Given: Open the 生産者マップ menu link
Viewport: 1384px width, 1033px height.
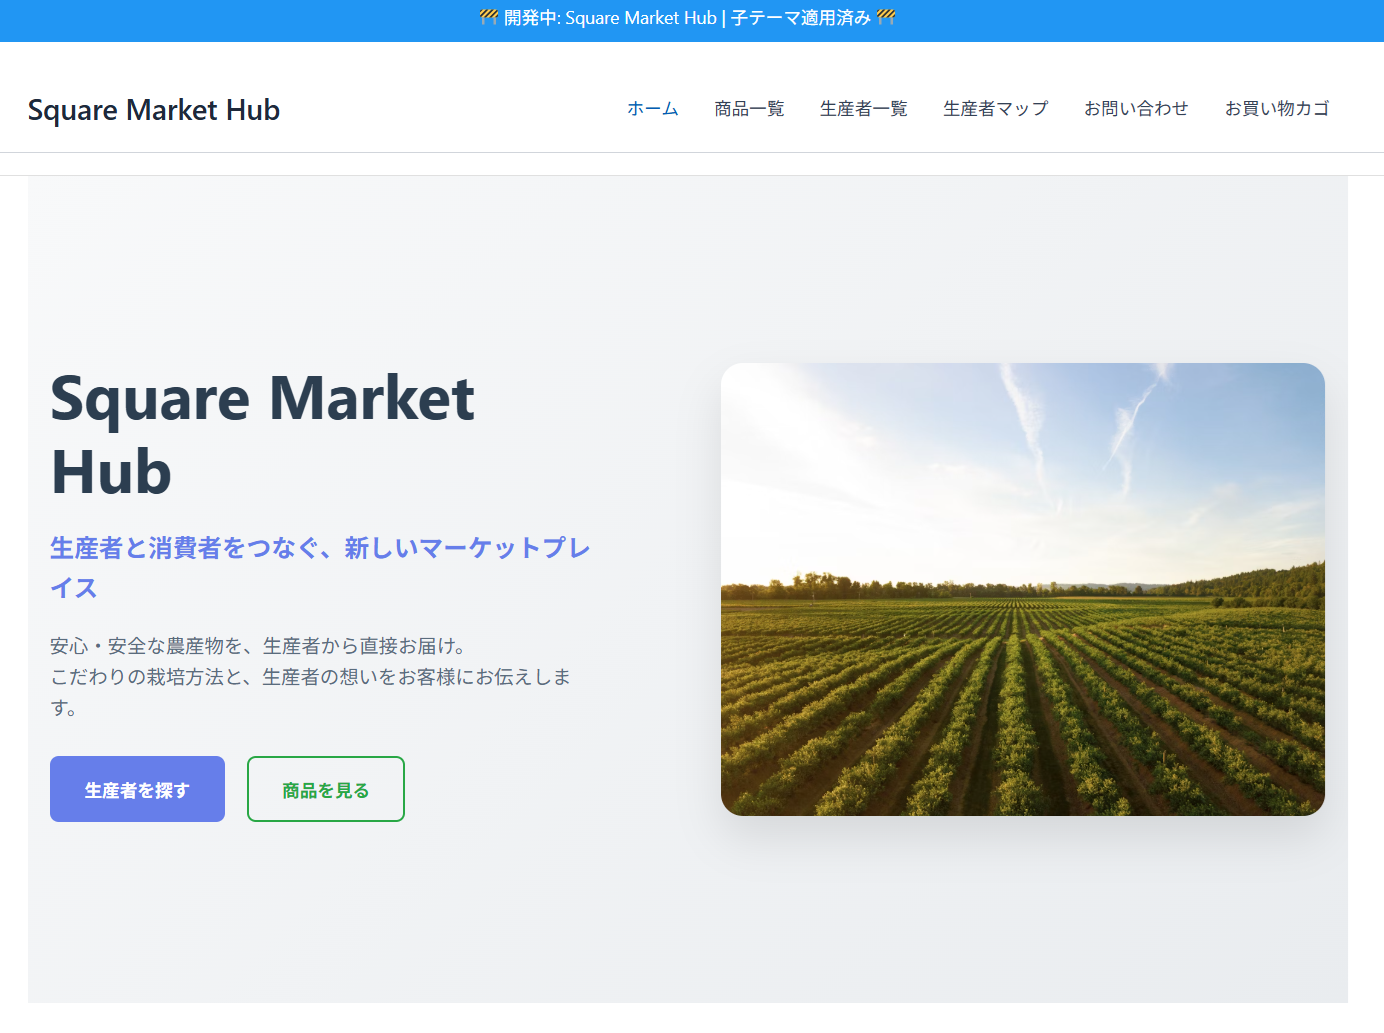Looking at the screenshot, I should (x=995, y=109).
